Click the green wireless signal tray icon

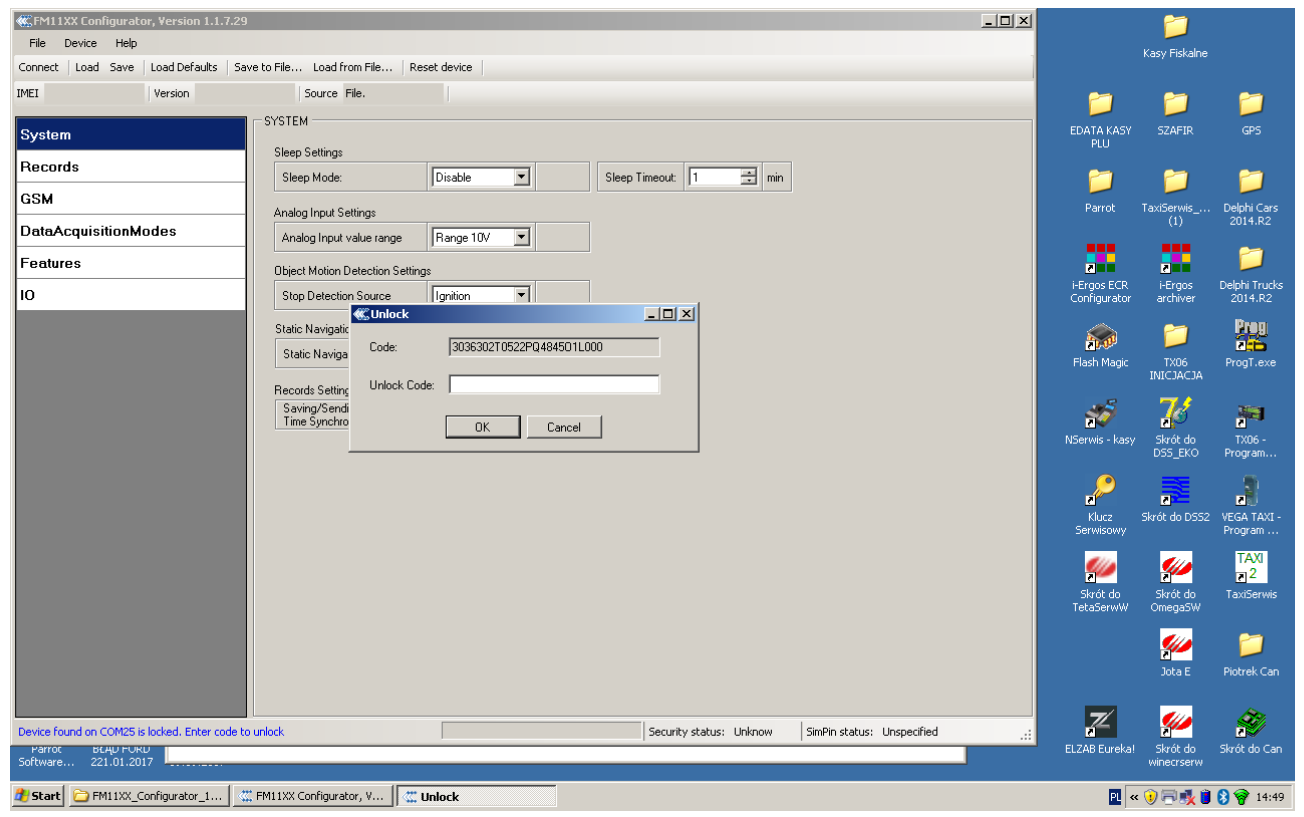(x=1241, y=797)
